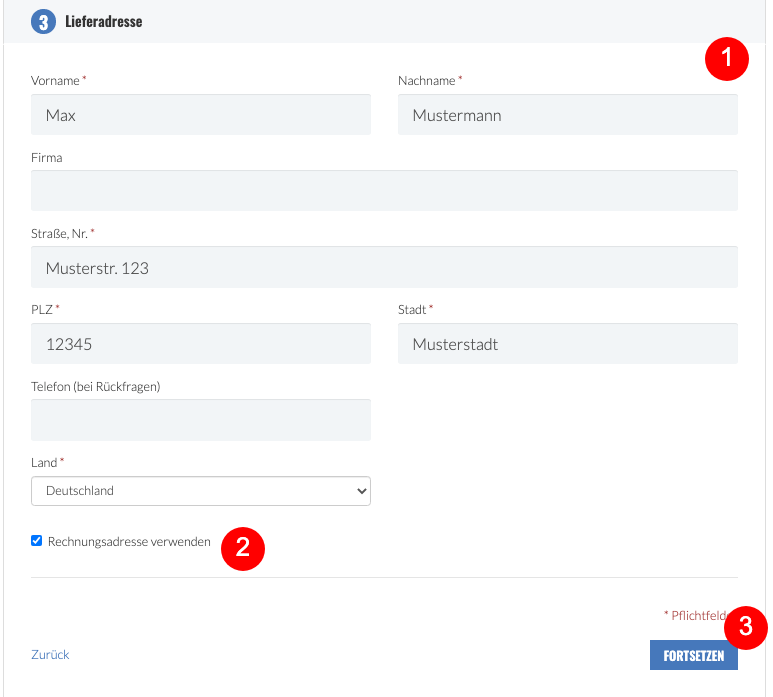Uncheck the Rechnungsadresse verwenden checkbox
The width and height of the screenshot is (773, 697).
click(36, 541)
